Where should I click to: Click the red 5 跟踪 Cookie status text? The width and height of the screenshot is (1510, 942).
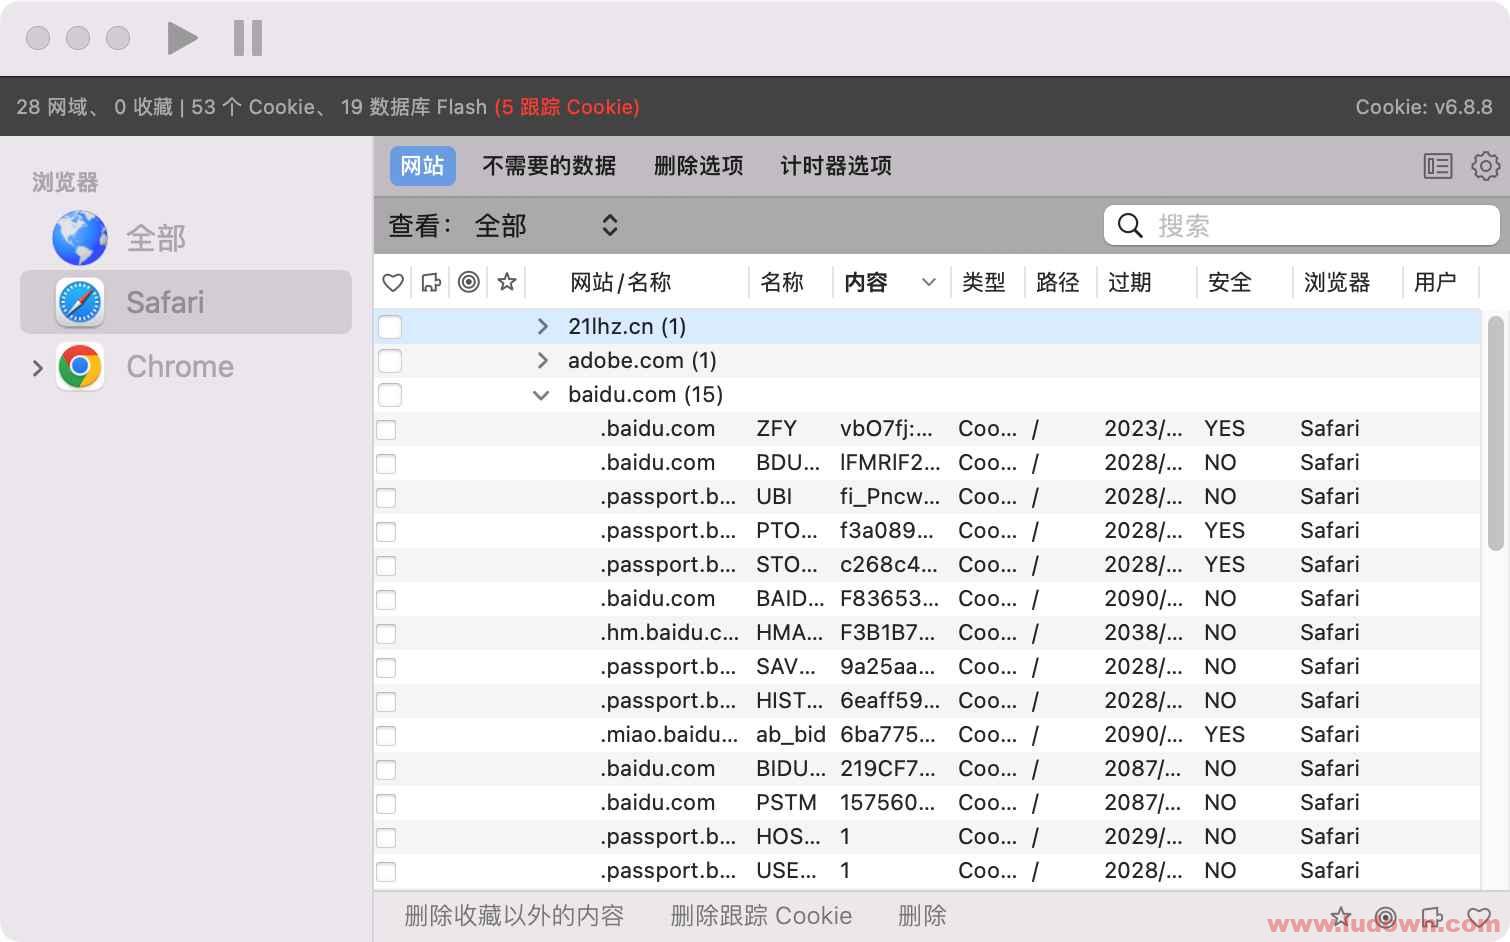pos(567,107)
